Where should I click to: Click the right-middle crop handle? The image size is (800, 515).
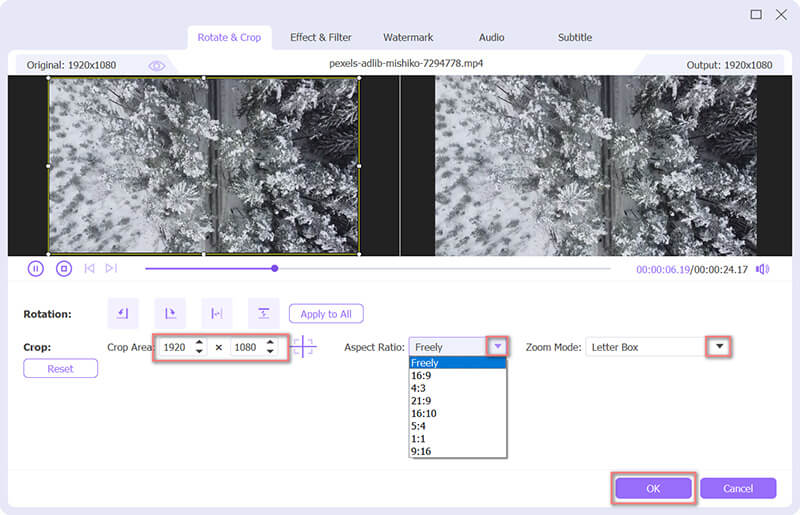[359, 166]
